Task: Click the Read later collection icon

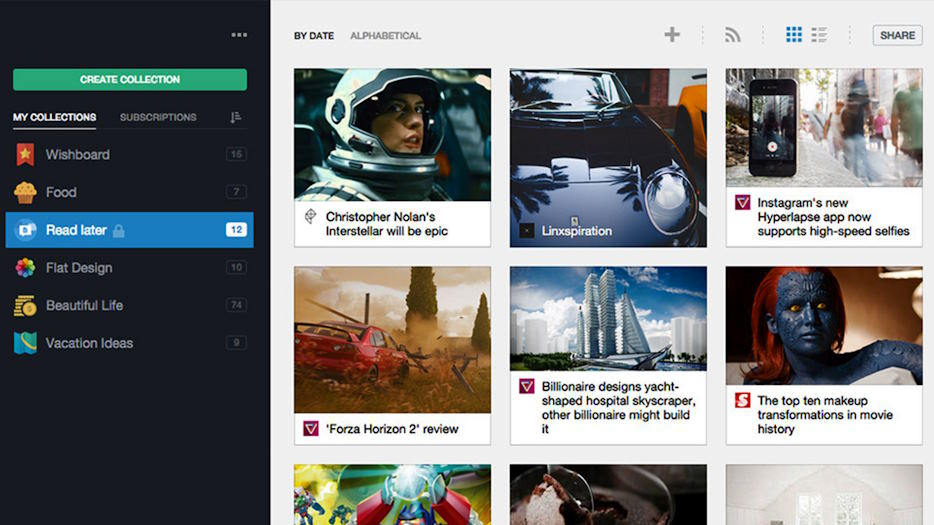Action: pos(26,230)
